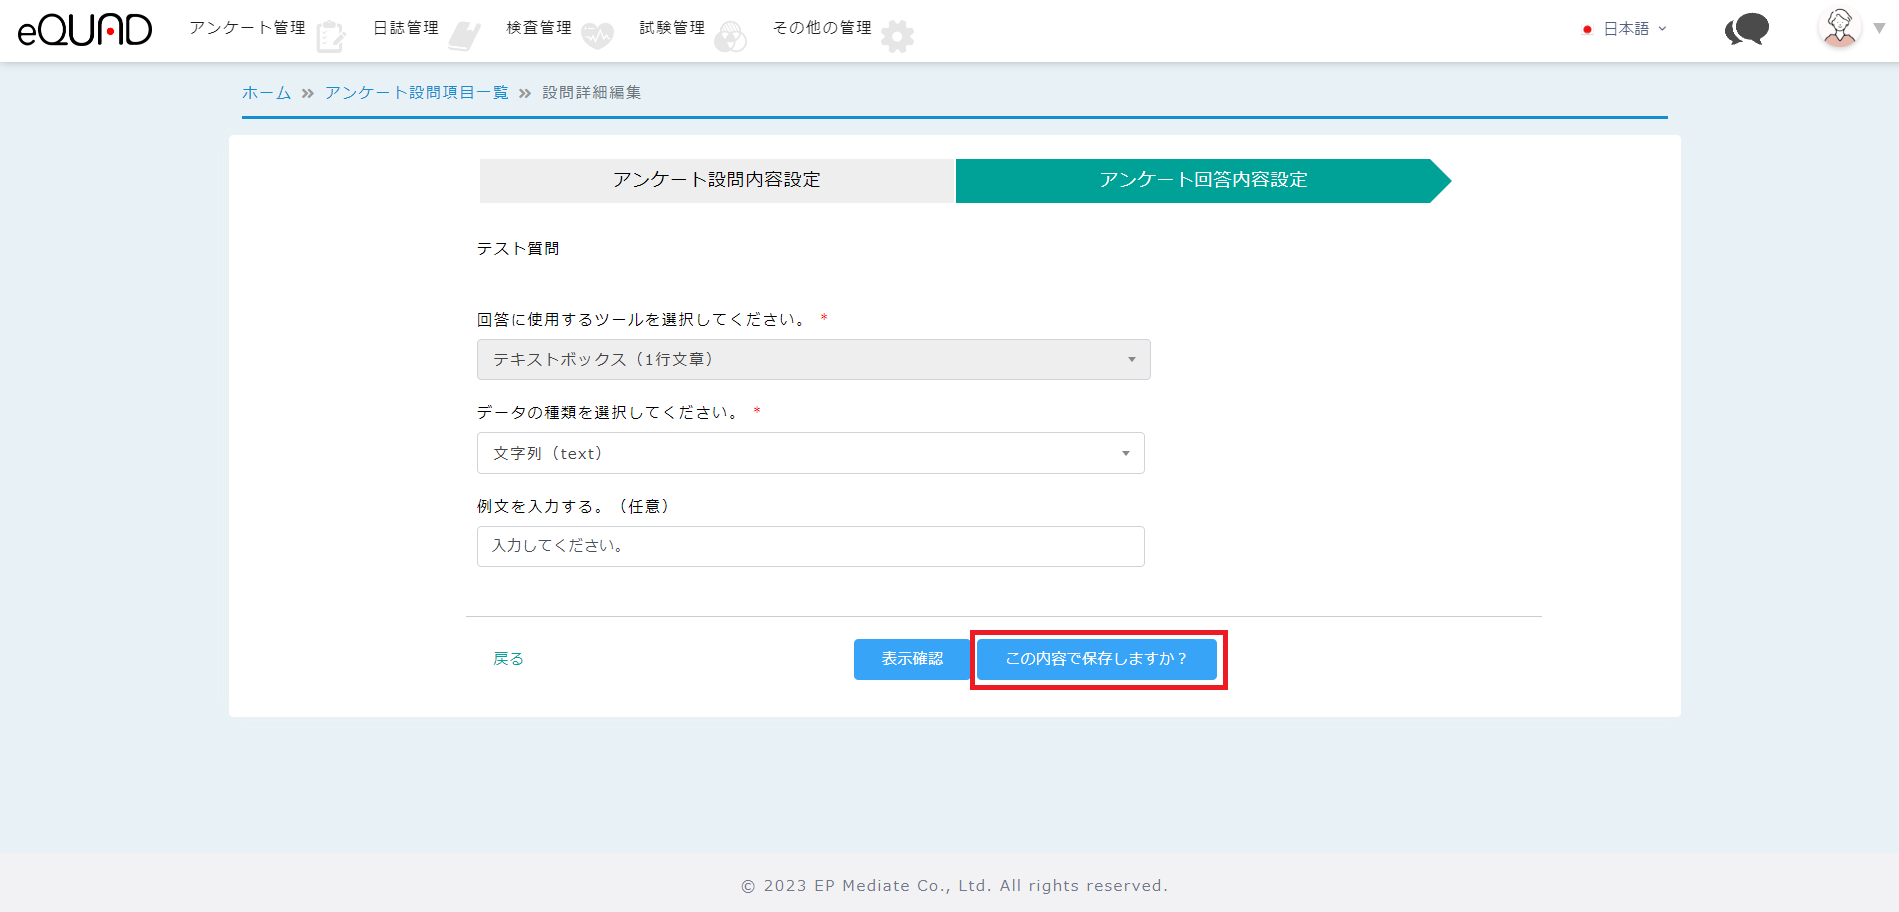Click the heart-rate icon beside 検査管理
Screen dimensions: 1899x912
pos(597,36)
